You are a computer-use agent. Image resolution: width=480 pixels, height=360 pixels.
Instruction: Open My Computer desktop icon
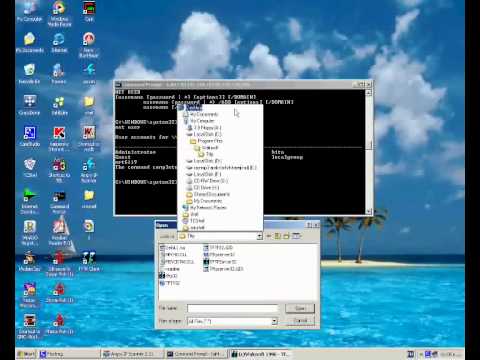tap(29, 10)
